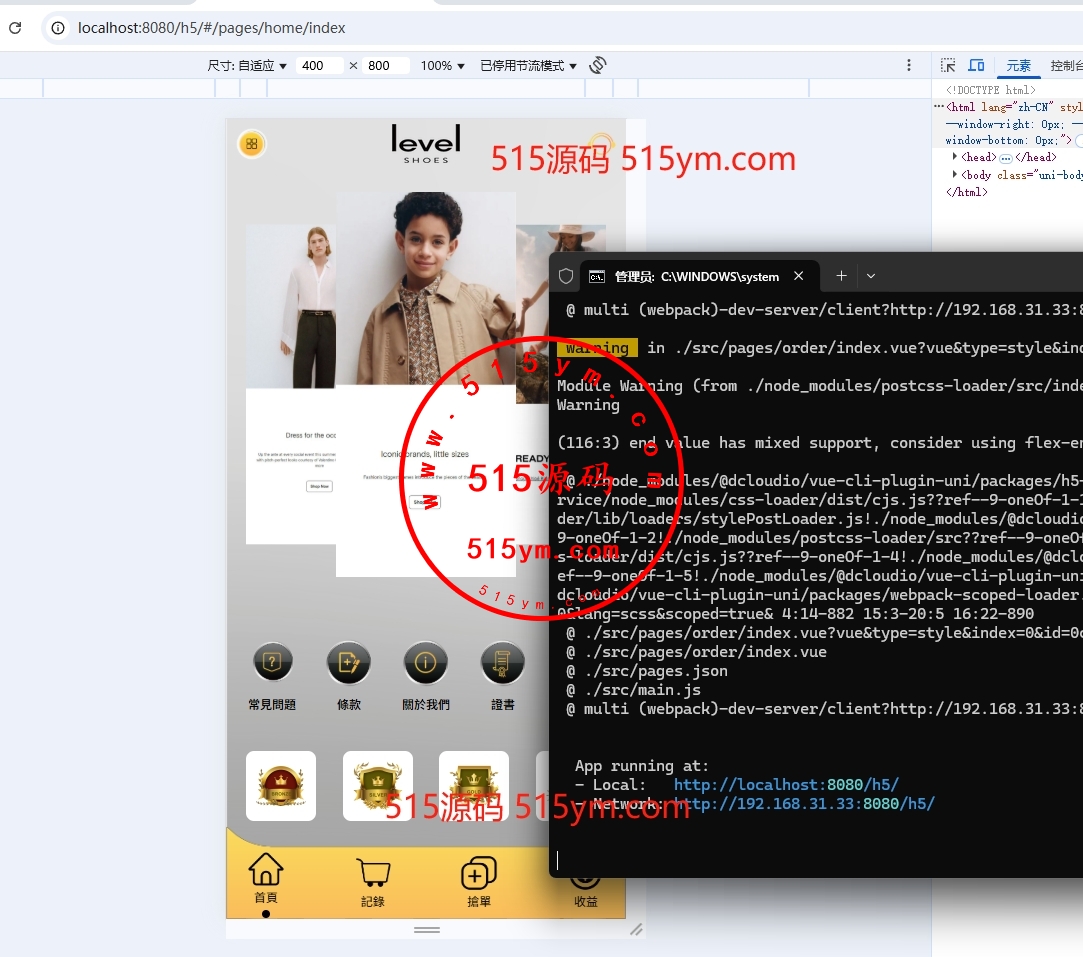Open the 尺寸 自适应 dimensions dropdown

[x=247, y=66]
